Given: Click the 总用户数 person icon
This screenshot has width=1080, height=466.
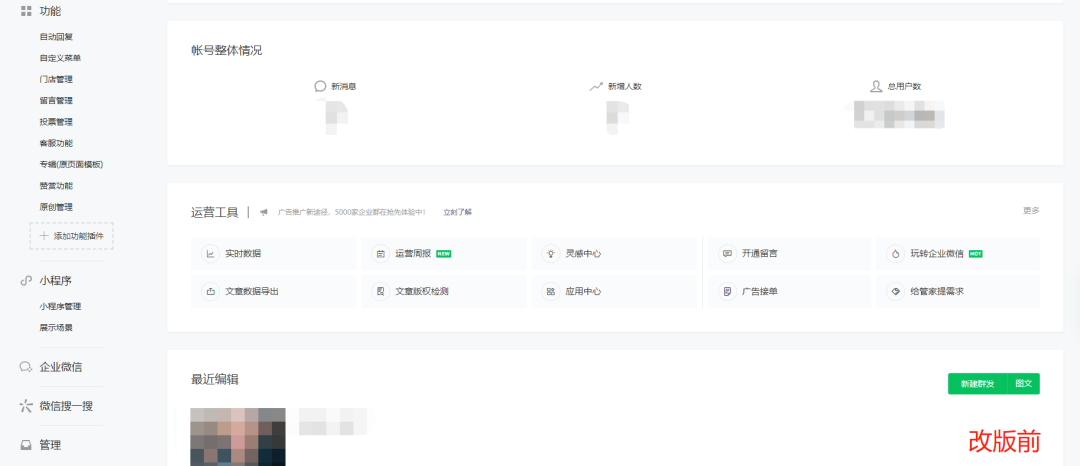Looking at the screenshot, I should [876, 87].
